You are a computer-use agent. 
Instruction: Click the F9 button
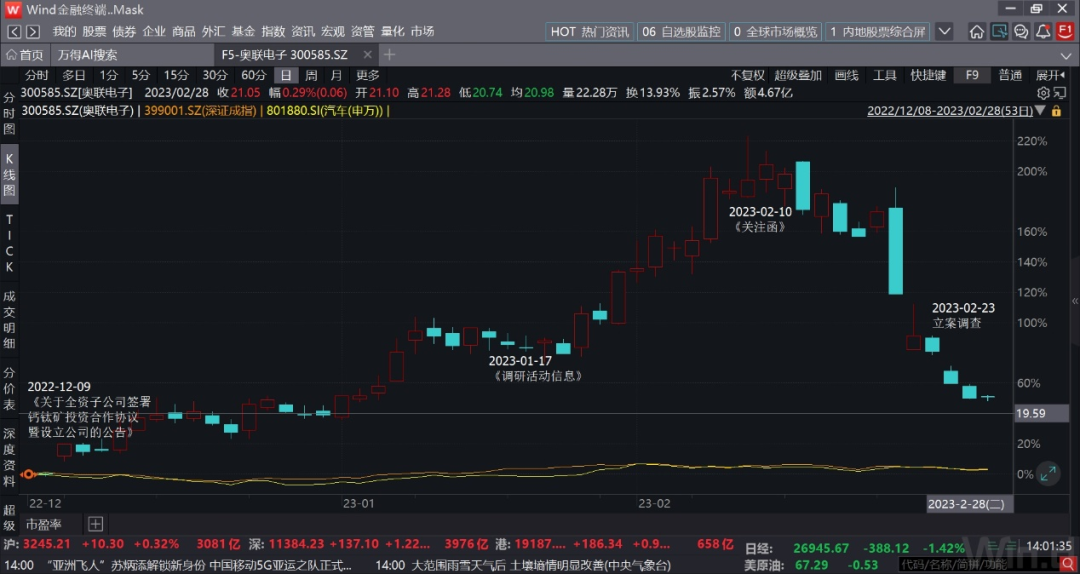(x=972, y=75)
